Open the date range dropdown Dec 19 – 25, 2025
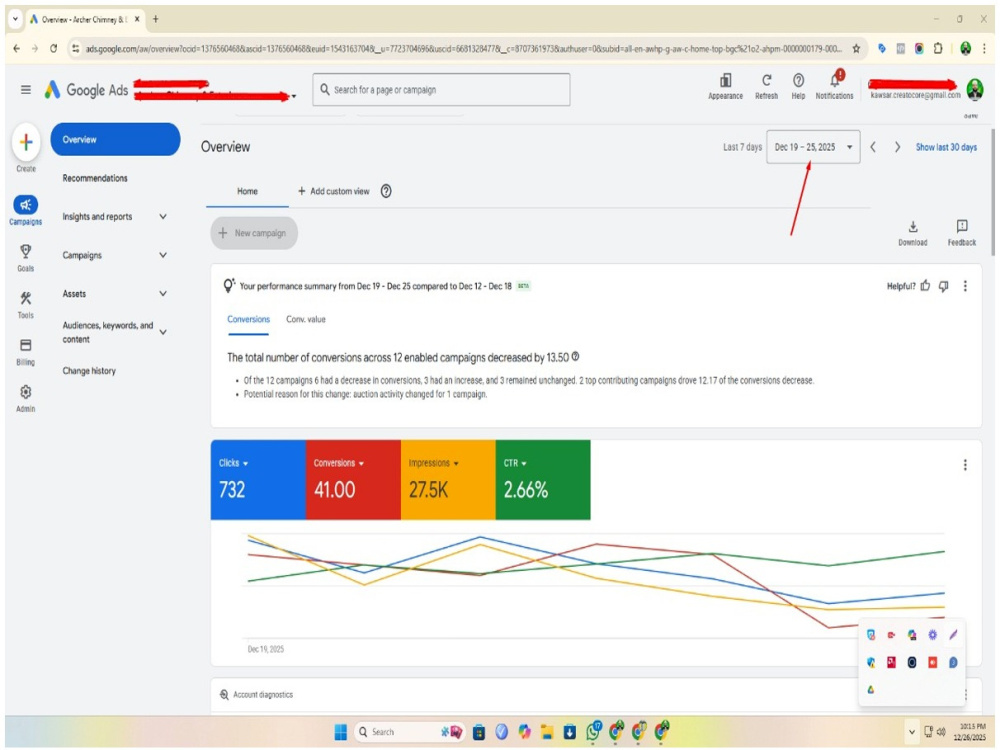Screen dimensions: 1000x750 pyautogui.click(x=813, y=147)
